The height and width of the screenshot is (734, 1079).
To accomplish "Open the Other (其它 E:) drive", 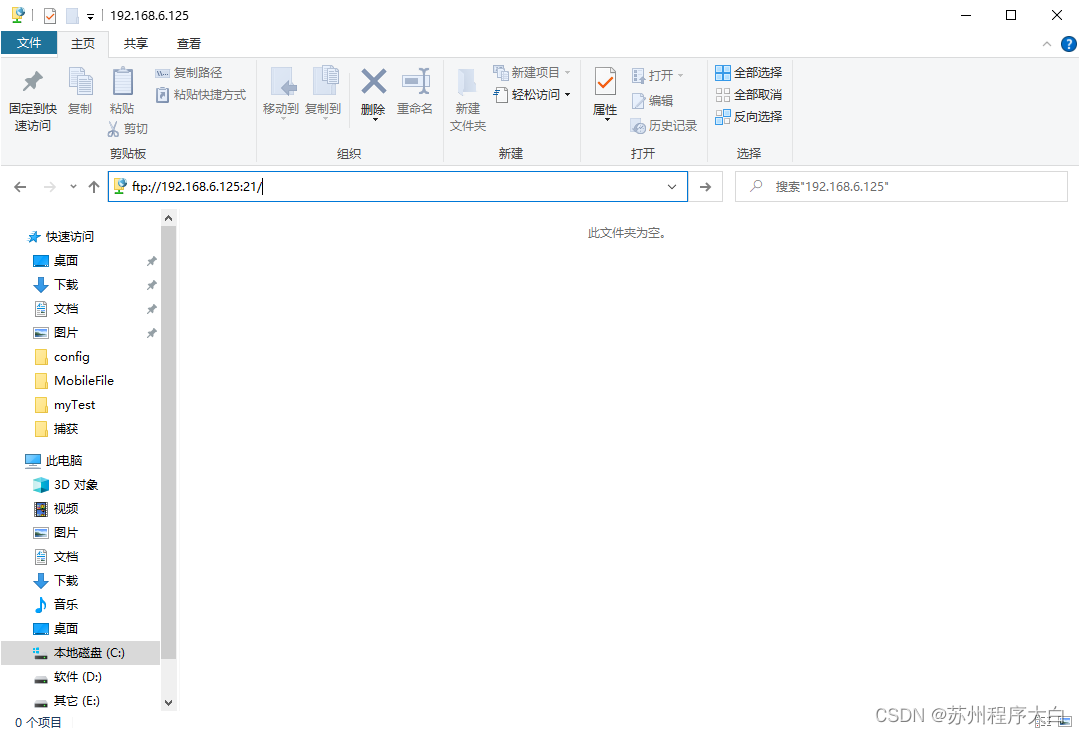I will tap(67, 701).
